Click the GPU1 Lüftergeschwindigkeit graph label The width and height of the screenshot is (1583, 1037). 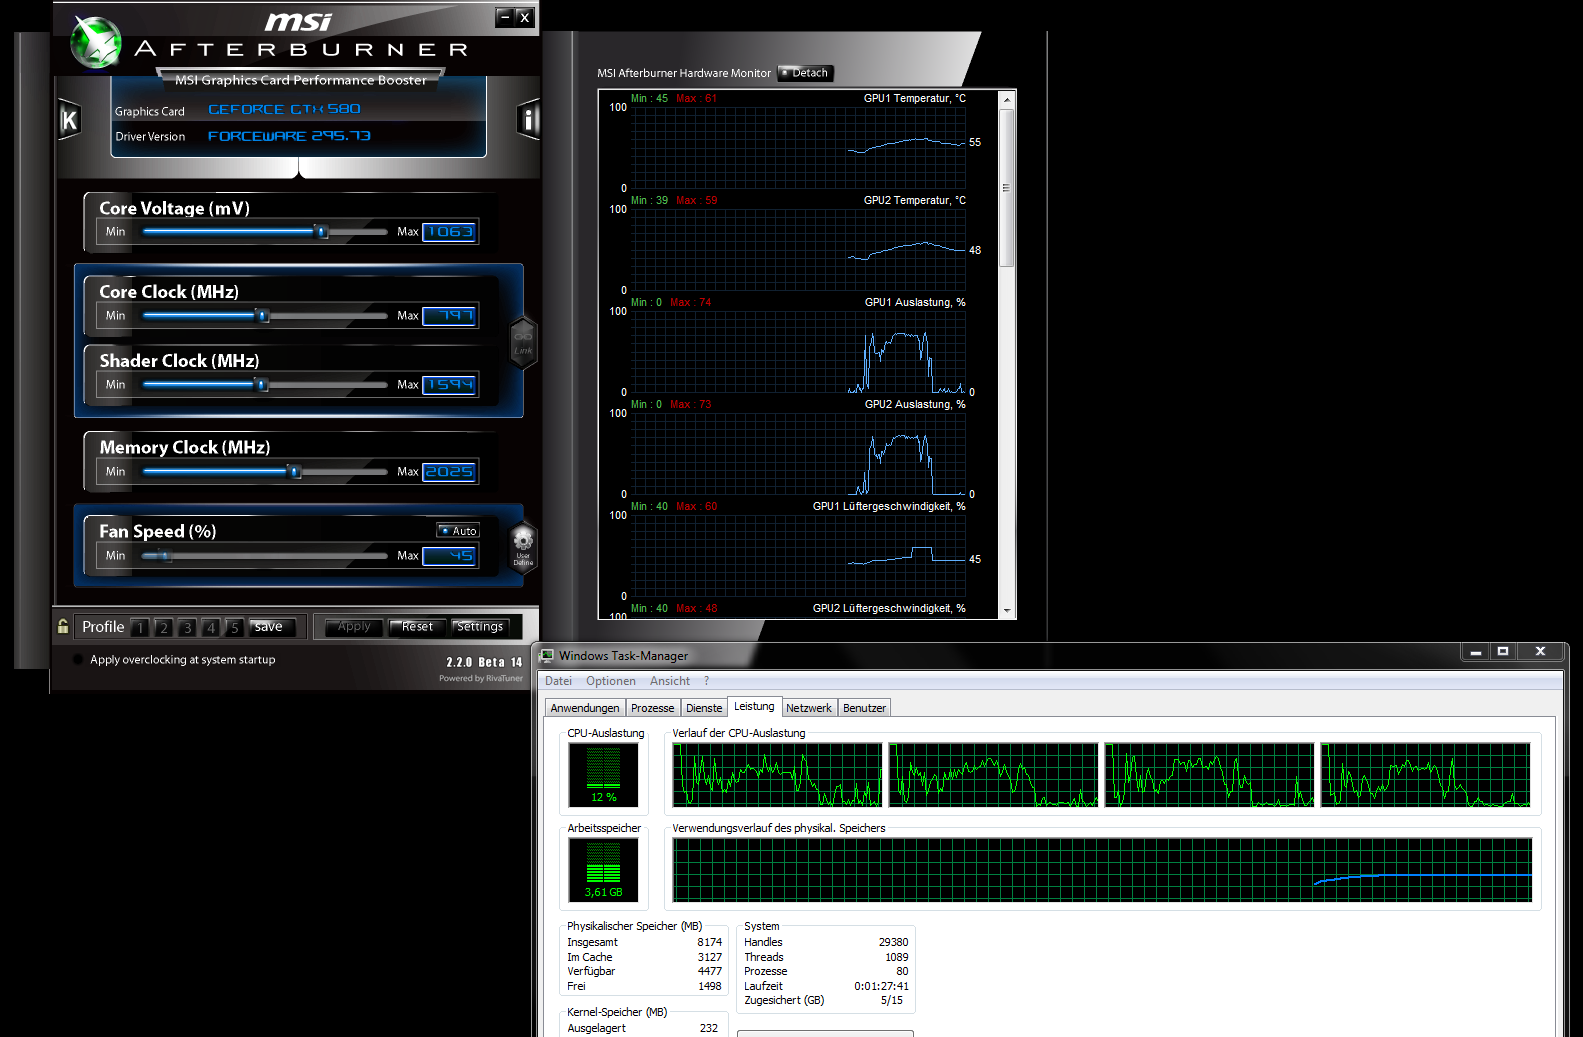tap(889, 507)
